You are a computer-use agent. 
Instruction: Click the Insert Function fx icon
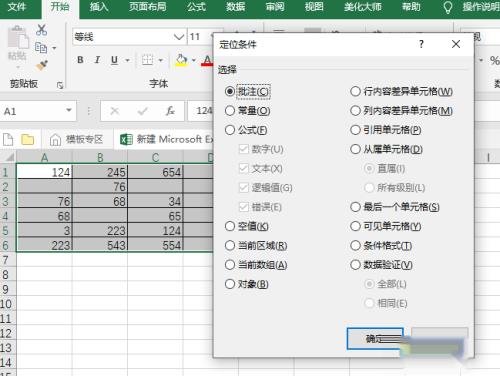click(x=170, y=111)
